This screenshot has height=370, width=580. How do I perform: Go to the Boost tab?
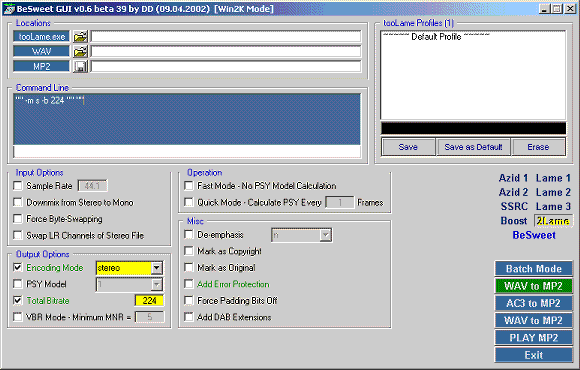(514, 221)
